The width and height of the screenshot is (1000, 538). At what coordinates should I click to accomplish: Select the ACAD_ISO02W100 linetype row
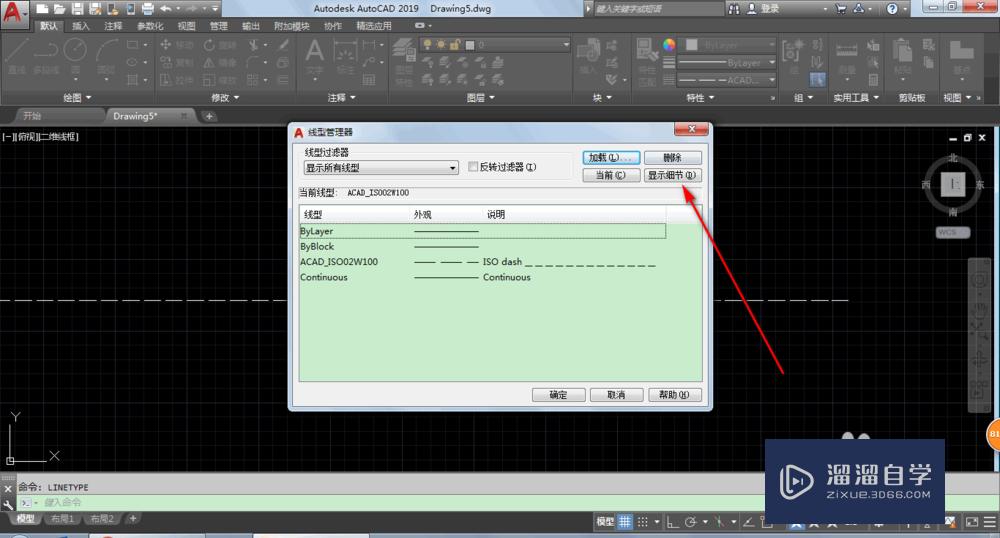tap(482, 262)
